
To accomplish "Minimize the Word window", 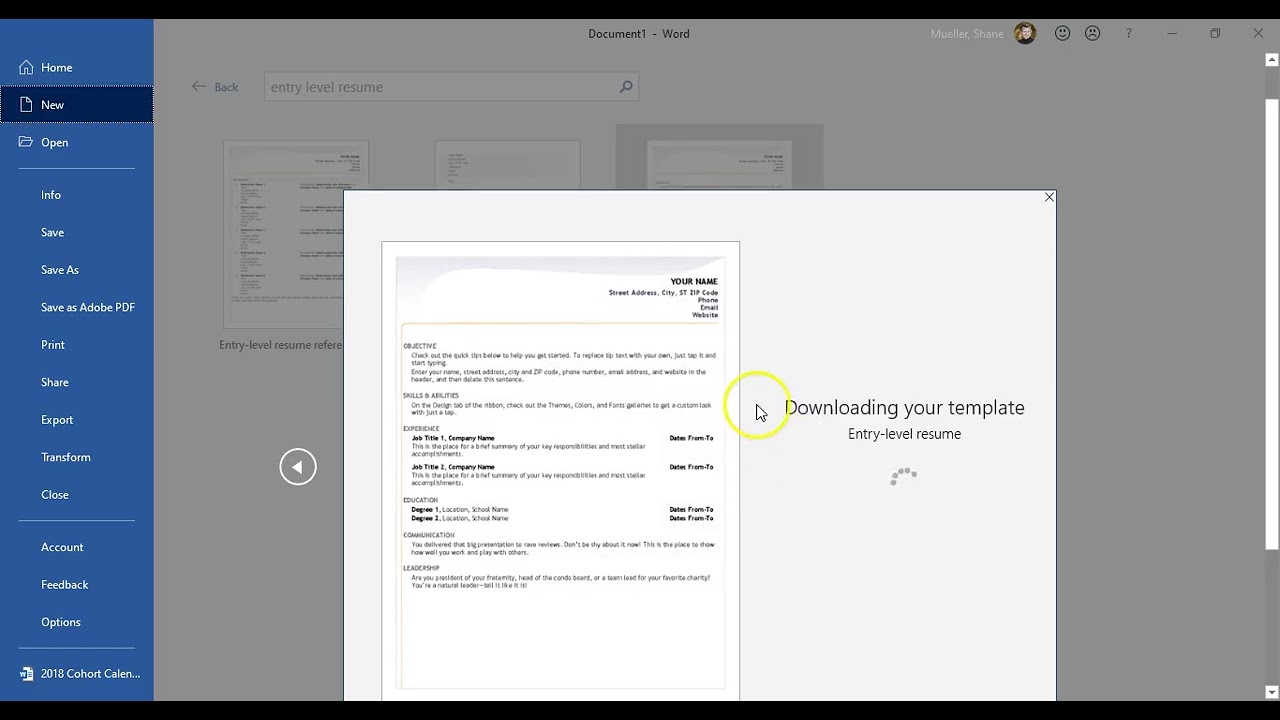I will (x=1172, y=33).
